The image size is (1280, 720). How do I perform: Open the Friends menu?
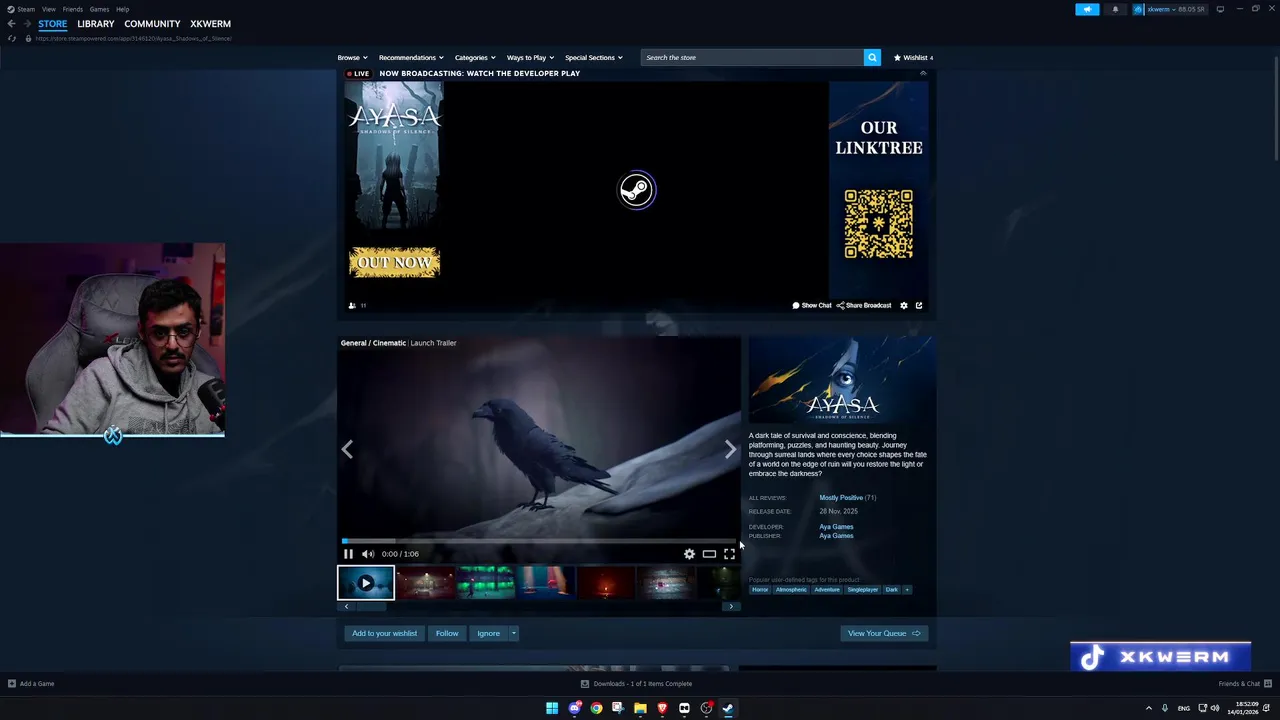click(x=73, y=9)
